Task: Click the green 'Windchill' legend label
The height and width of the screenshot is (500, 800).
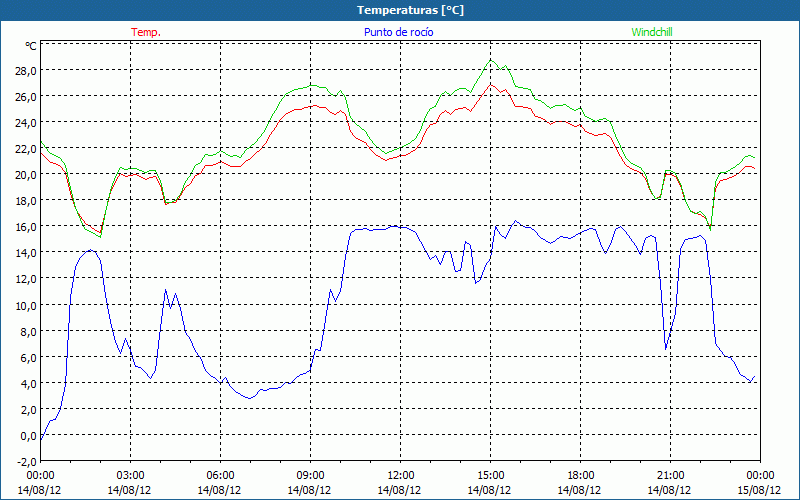Action: point(652,32)
